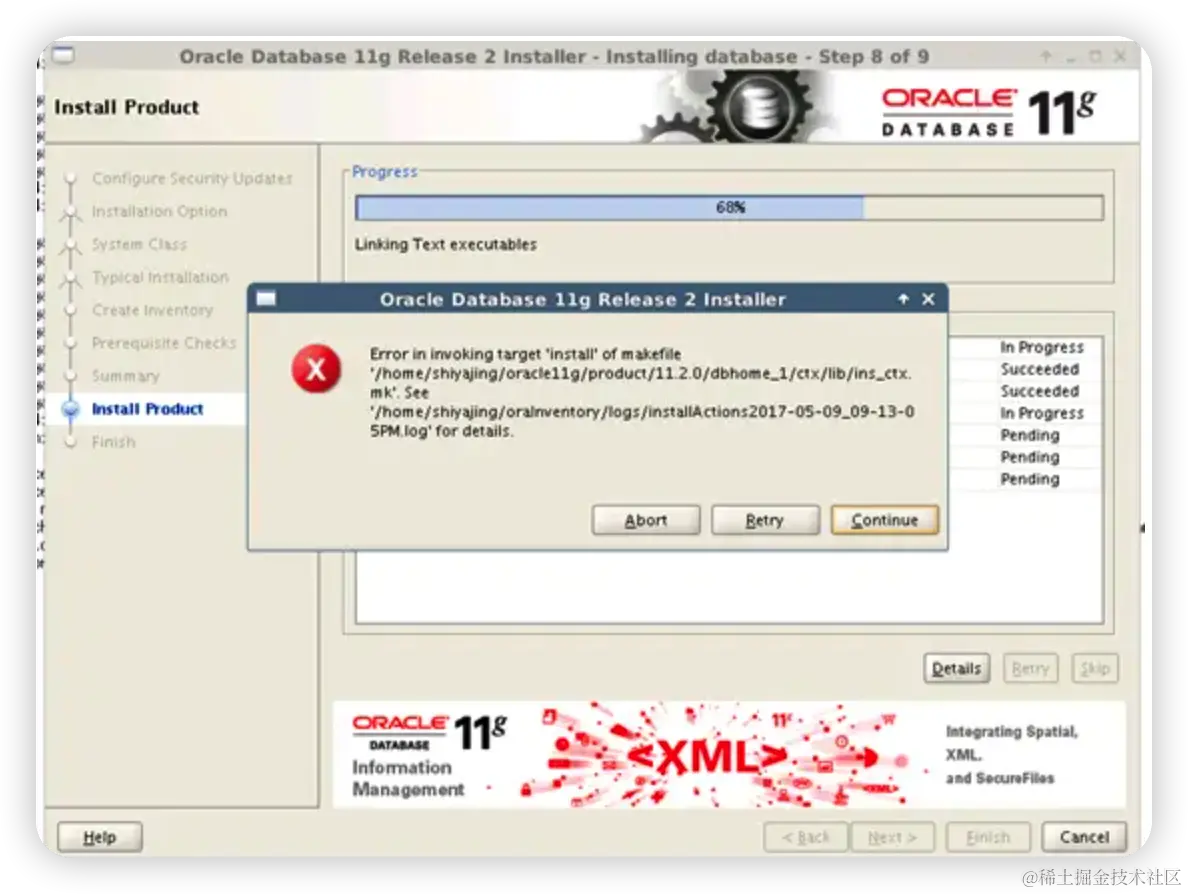
Task: Click Retry in the error dialog
Action: coord(764,520)
